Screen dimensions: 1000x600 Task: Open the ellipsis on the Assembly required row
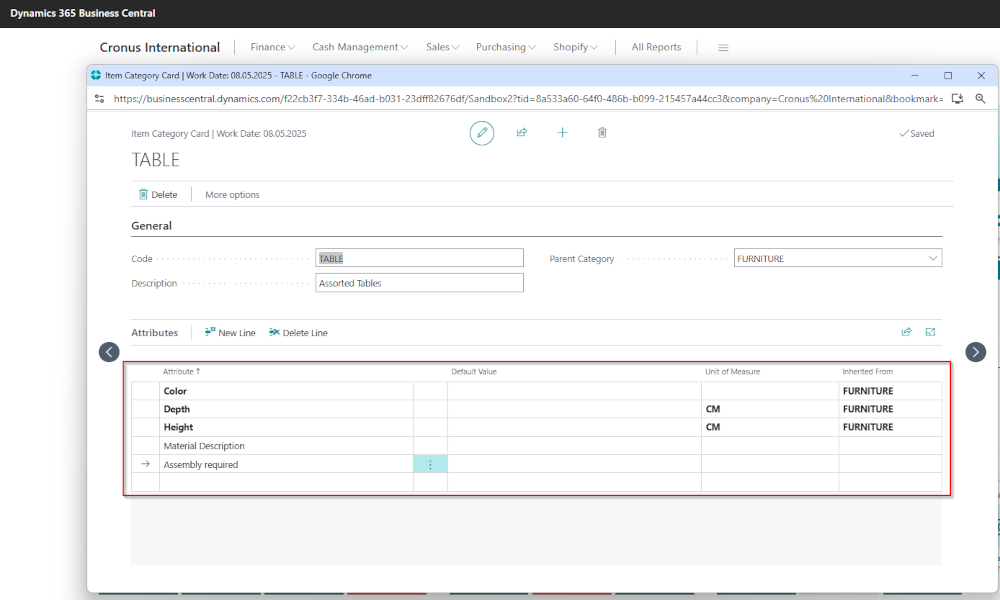[431, 464]
